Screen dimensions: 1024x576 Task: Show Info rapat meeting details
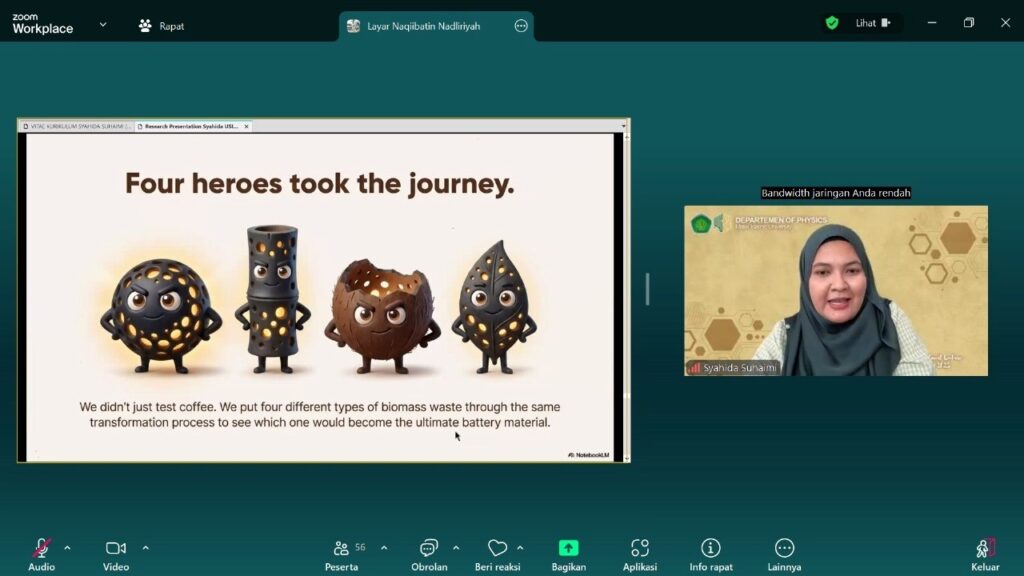pos(710,548)
